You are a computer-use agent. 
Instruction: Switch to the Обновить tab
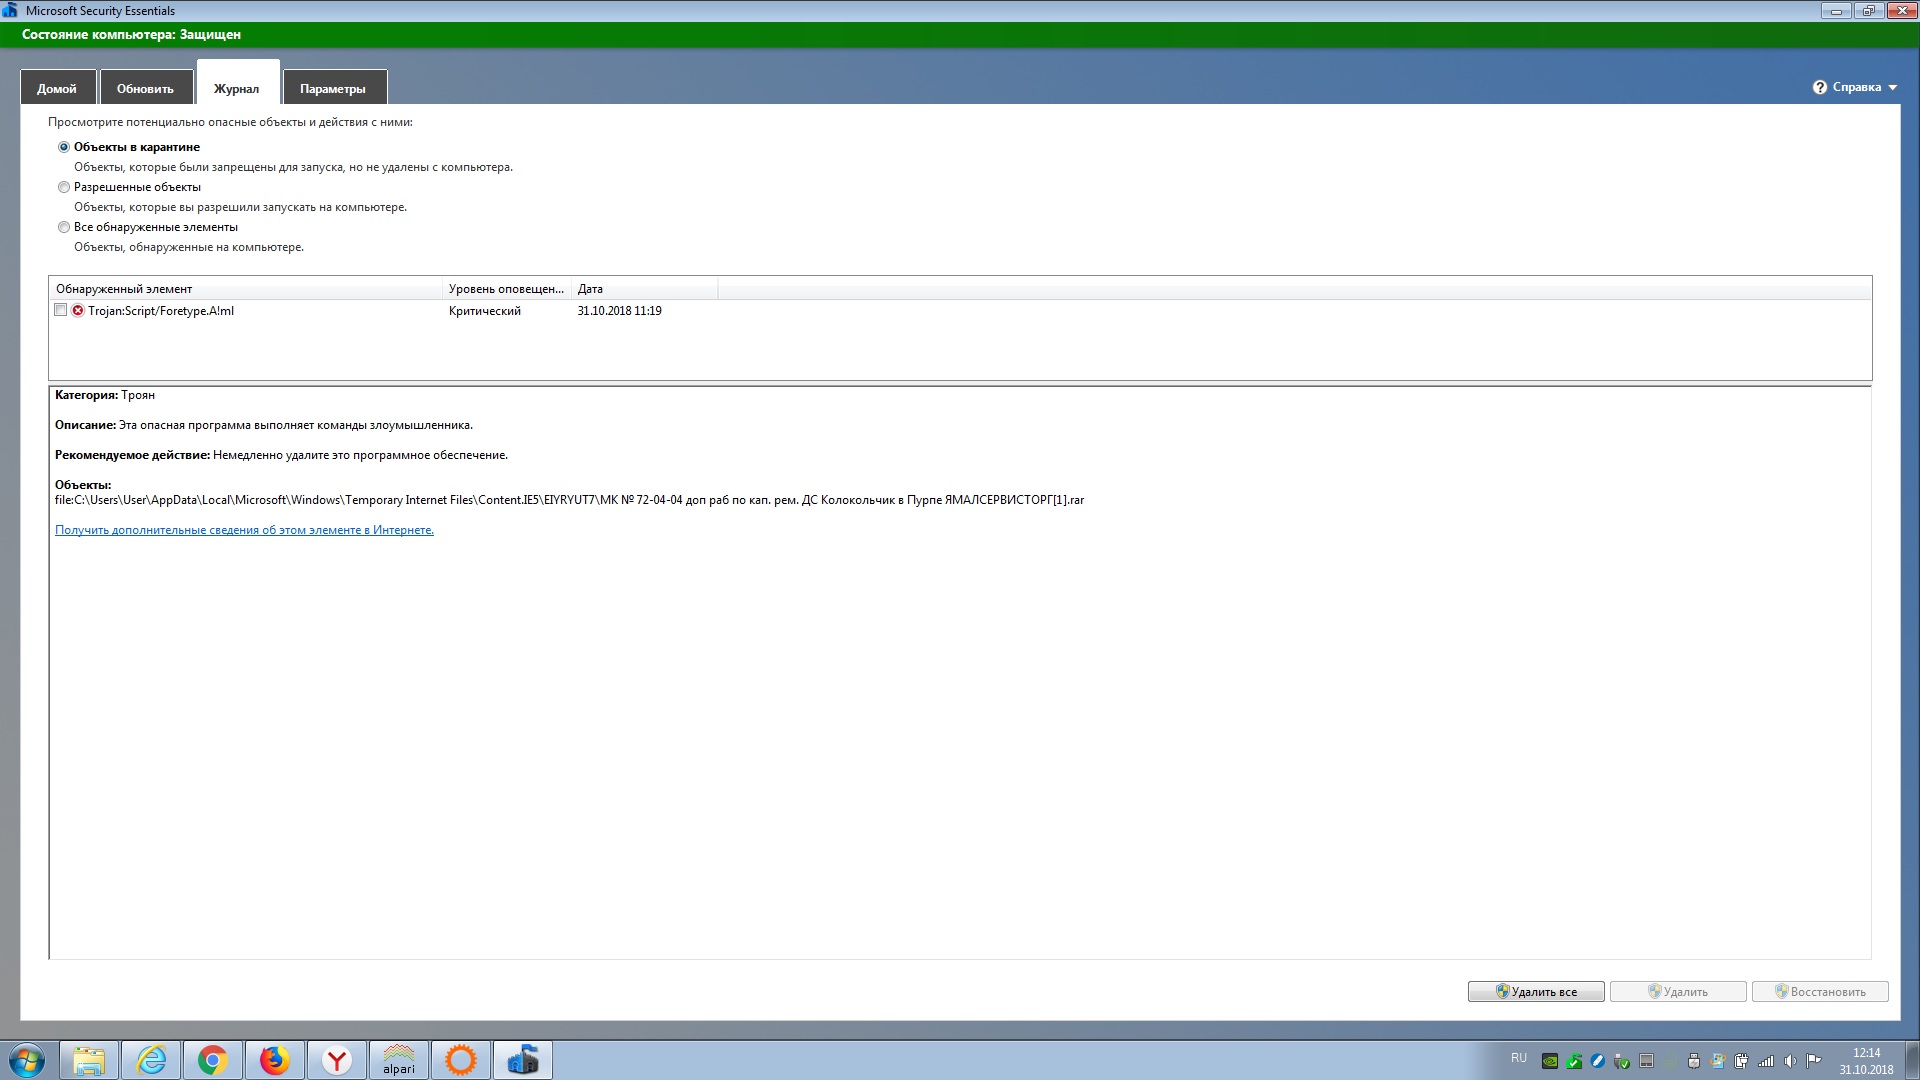pos(145,88)
